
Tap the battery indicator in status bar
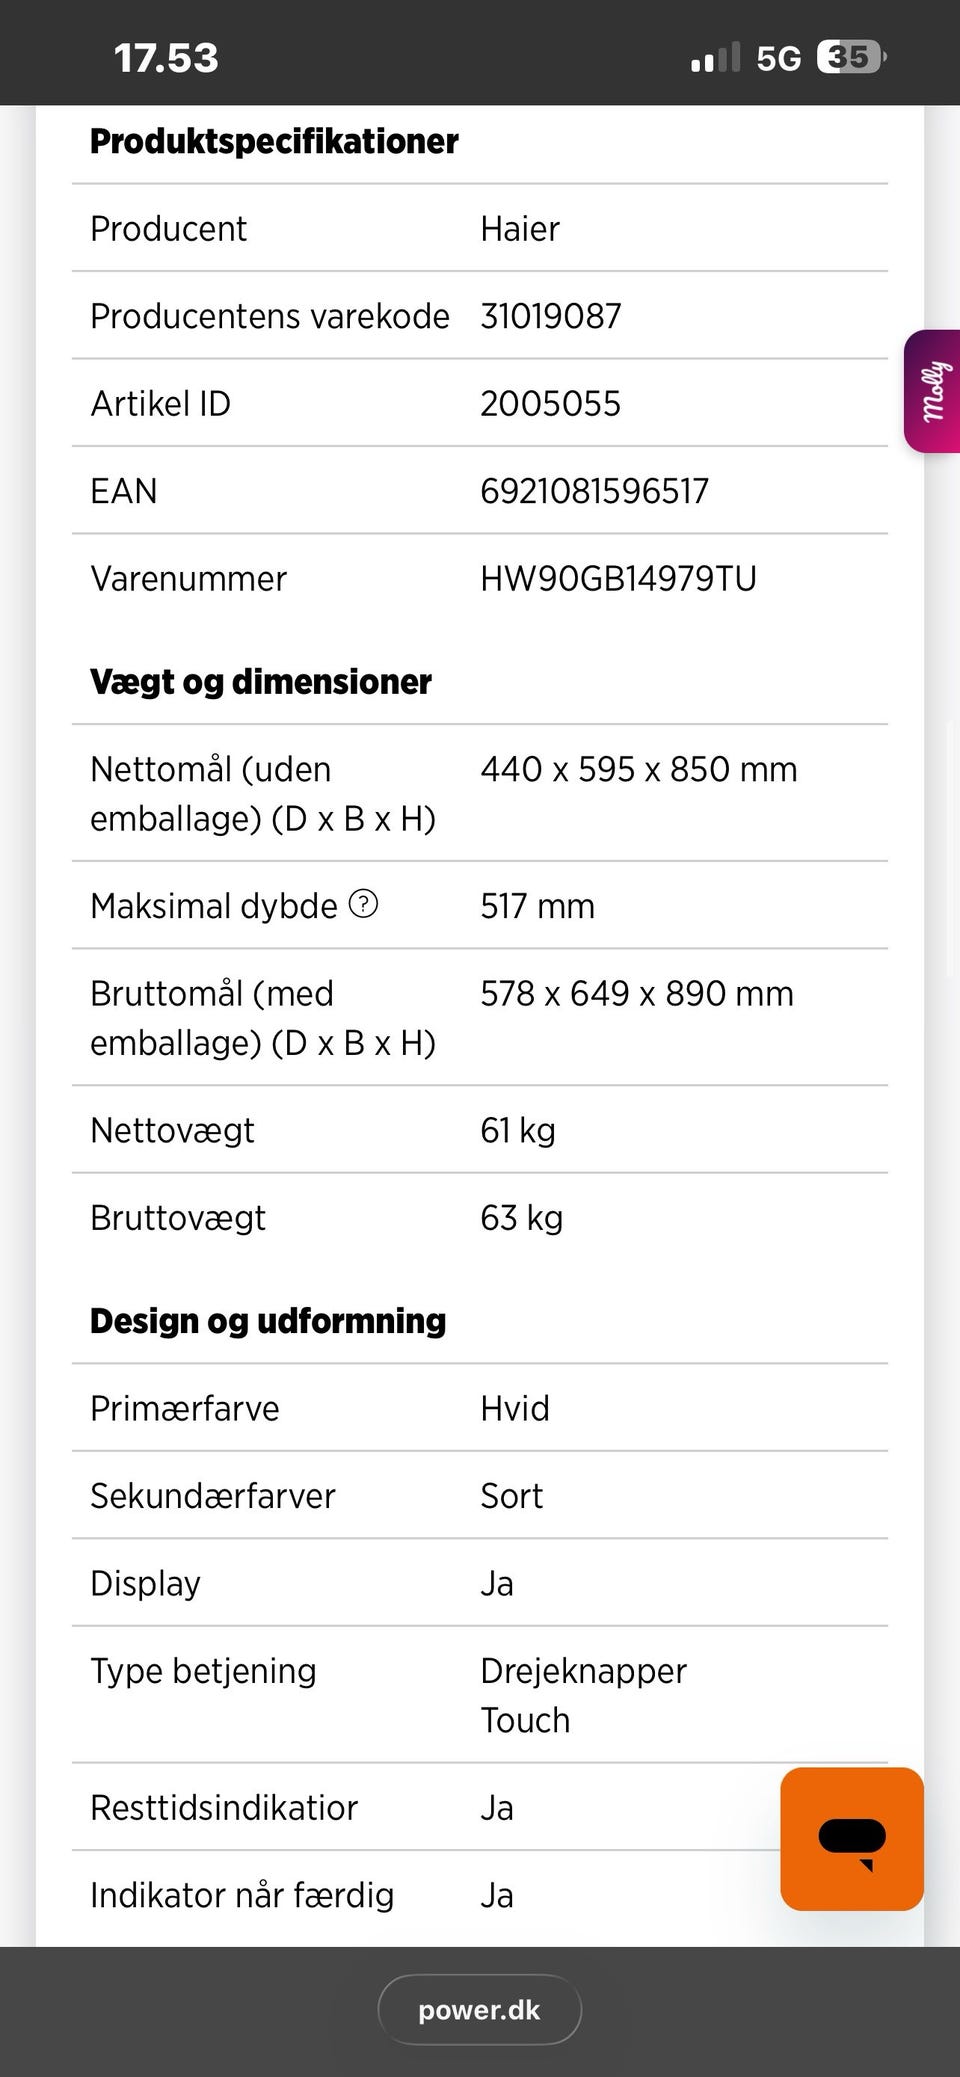click(851, 58)
